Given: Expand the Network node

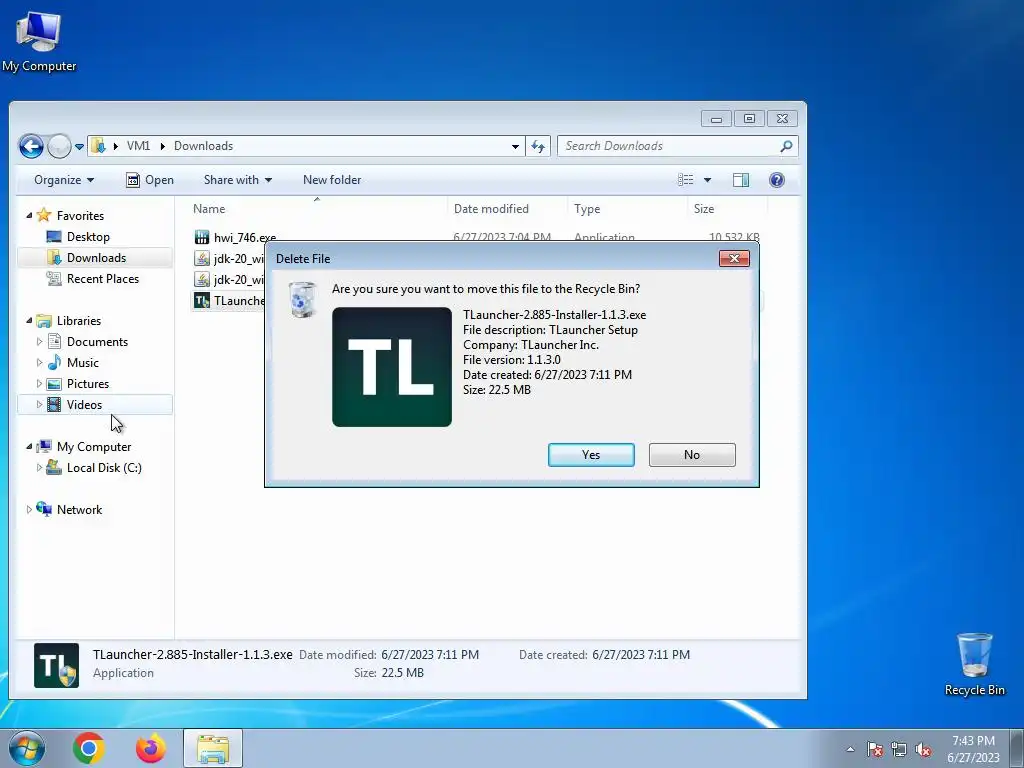Looking at the screenshot, I should click(x=29, y=509).
